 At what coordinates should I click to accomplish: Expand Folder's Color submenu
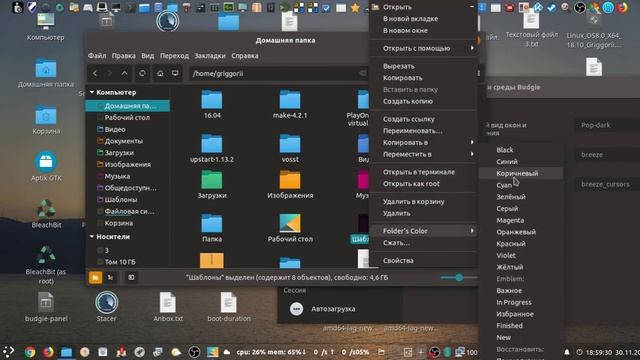(423, 231)
